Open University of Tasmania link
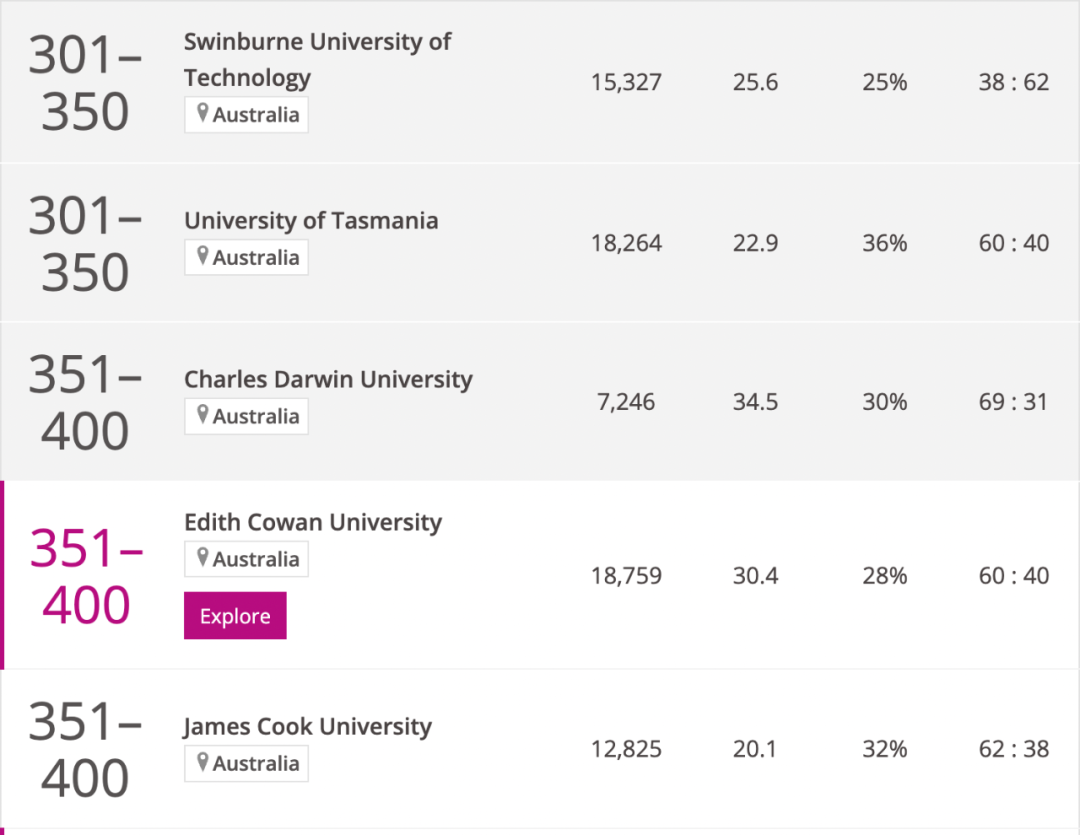This screenshot has height=835, width=1080. click(311, 221)
